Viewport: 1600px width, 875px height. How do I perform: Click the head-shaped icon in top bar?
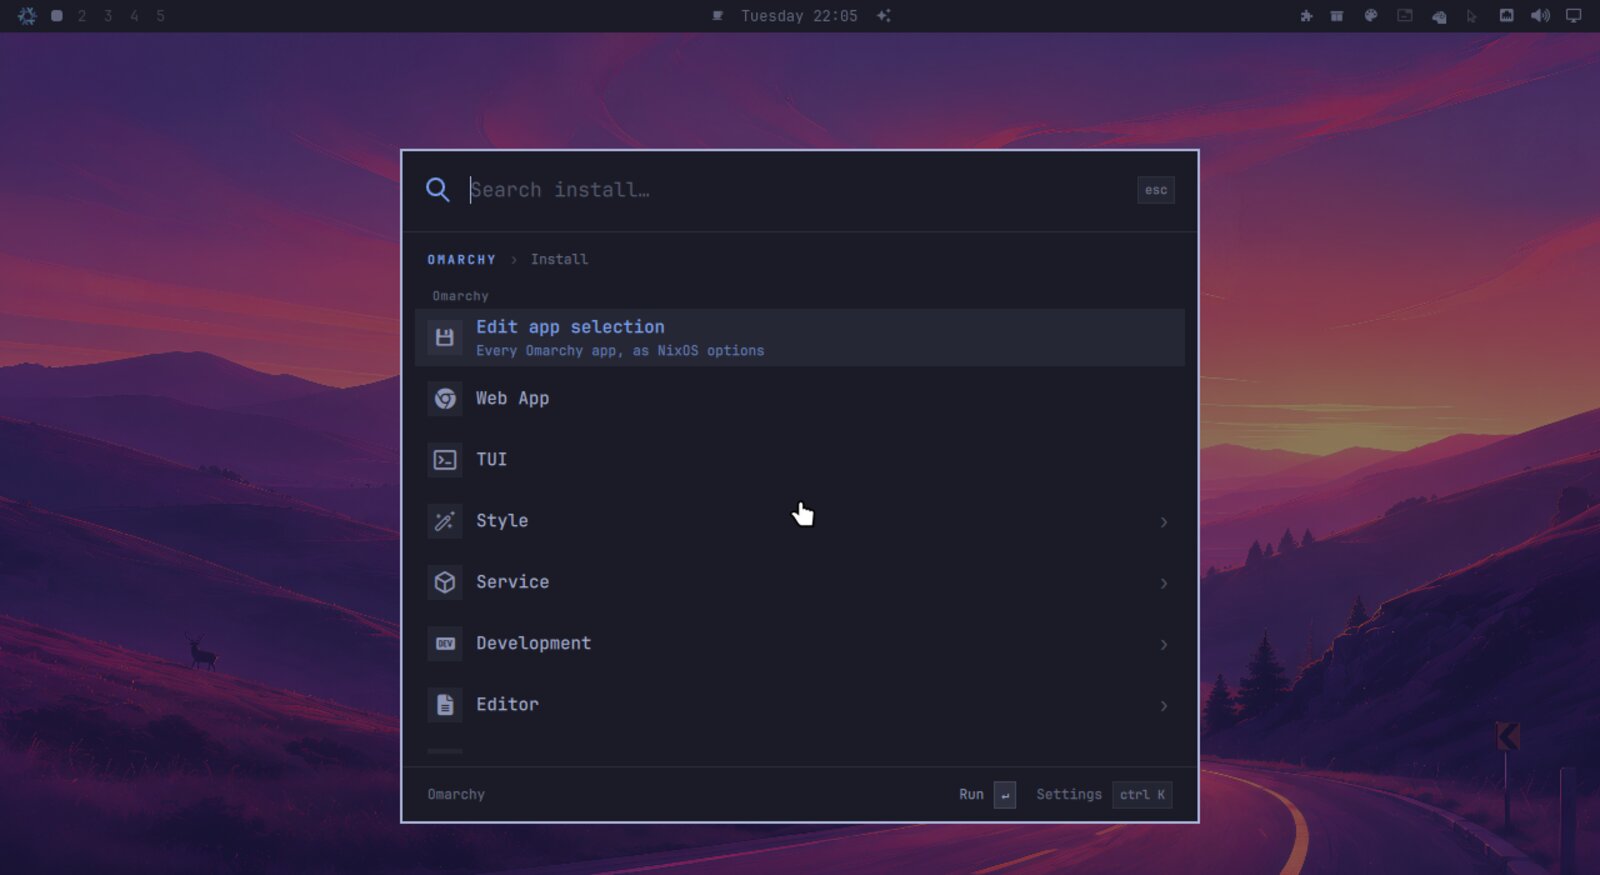pyautogui.click(x=1439, y=16)
